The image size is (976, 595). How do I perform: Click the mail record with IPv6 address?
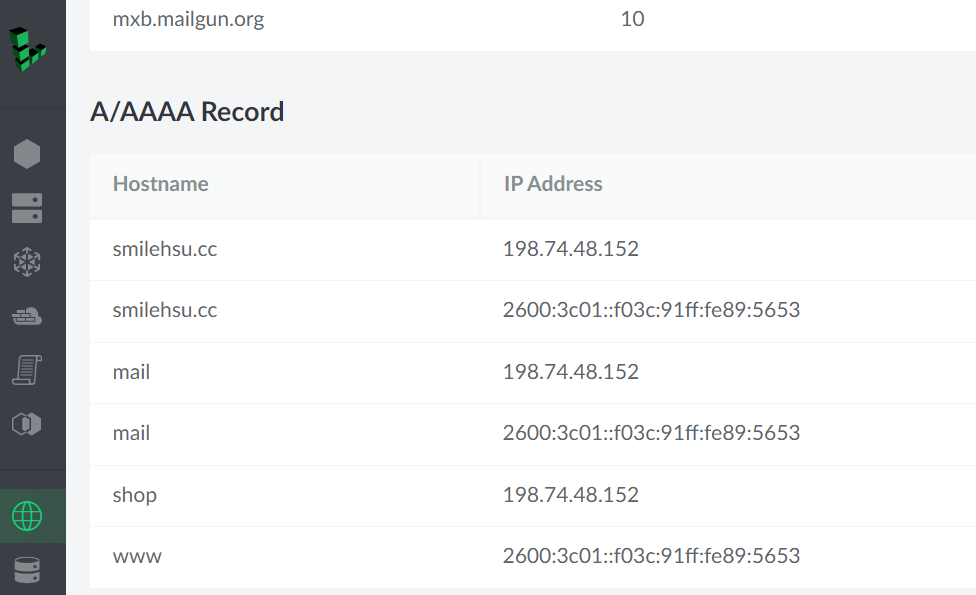132,433
